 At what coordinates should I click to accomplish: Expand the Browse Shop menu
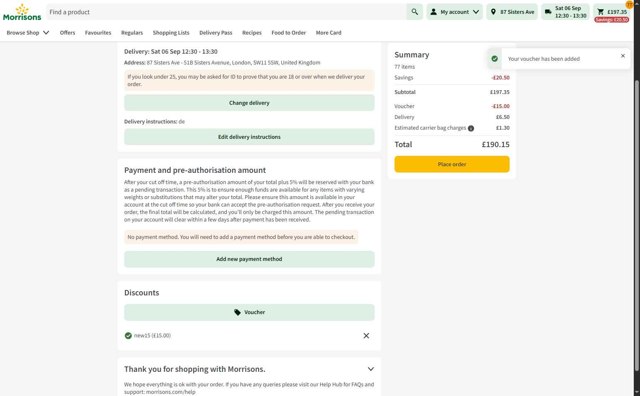coord(28,33)
